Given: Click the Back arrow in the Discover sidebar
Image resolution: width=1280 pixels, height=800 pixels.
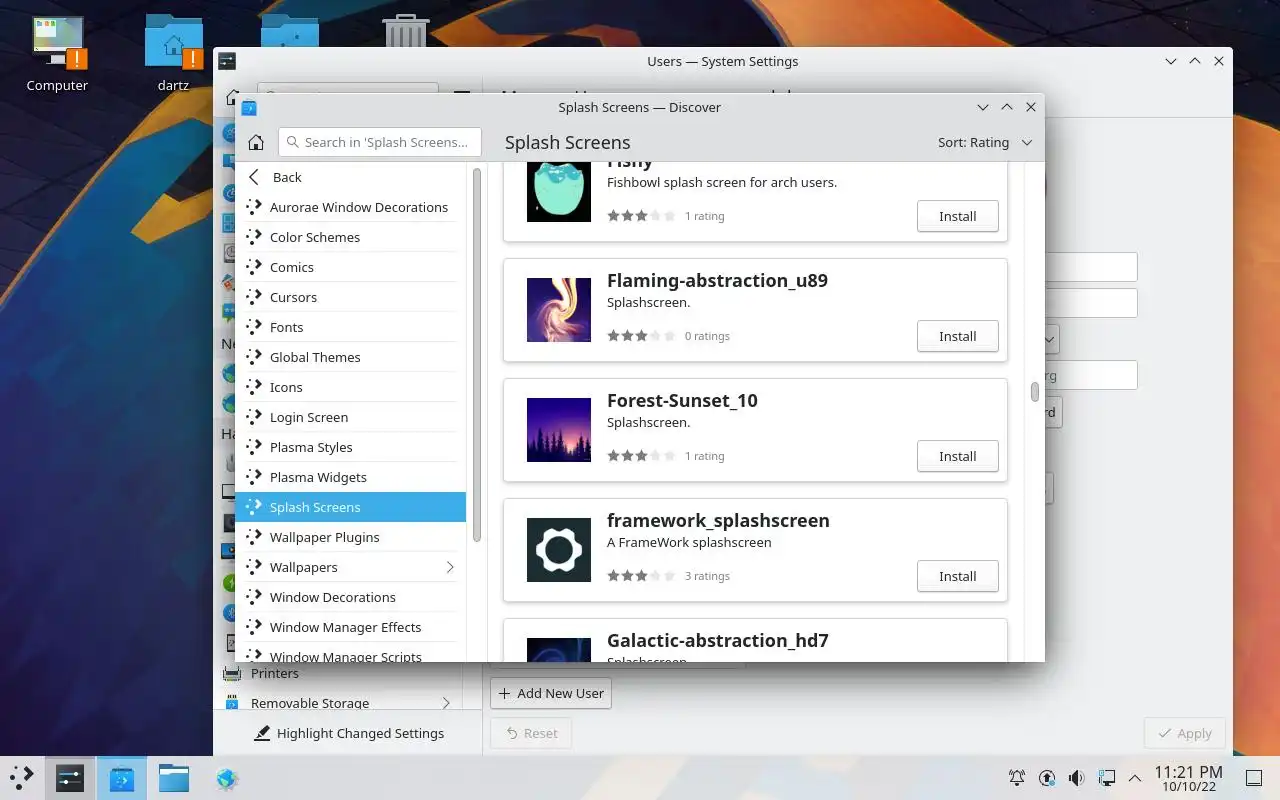Looking at the screenshot, I should click(x=254, y=177).
